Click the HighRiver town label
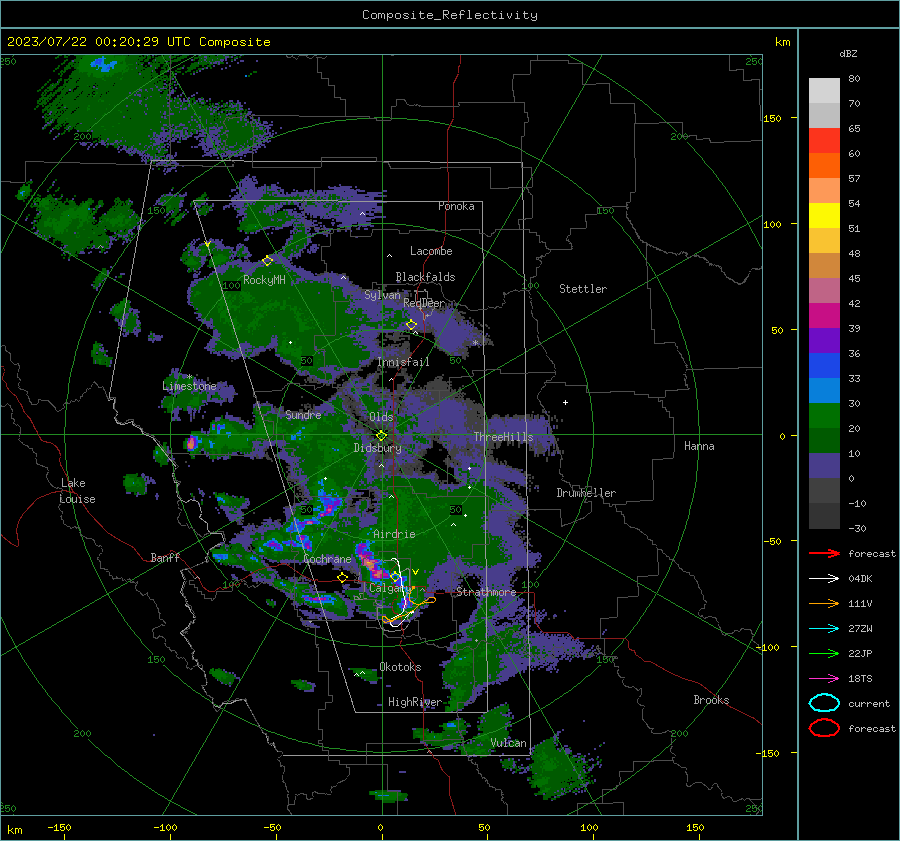The width and height of the screenshot is (900, 841). point(415,702)
